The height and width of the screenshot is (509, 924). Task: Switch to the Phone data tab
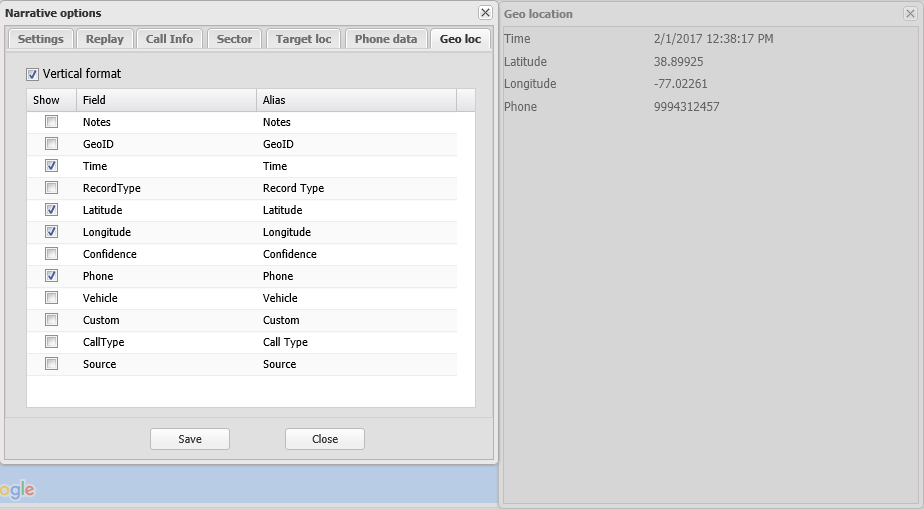click(385, 39)
